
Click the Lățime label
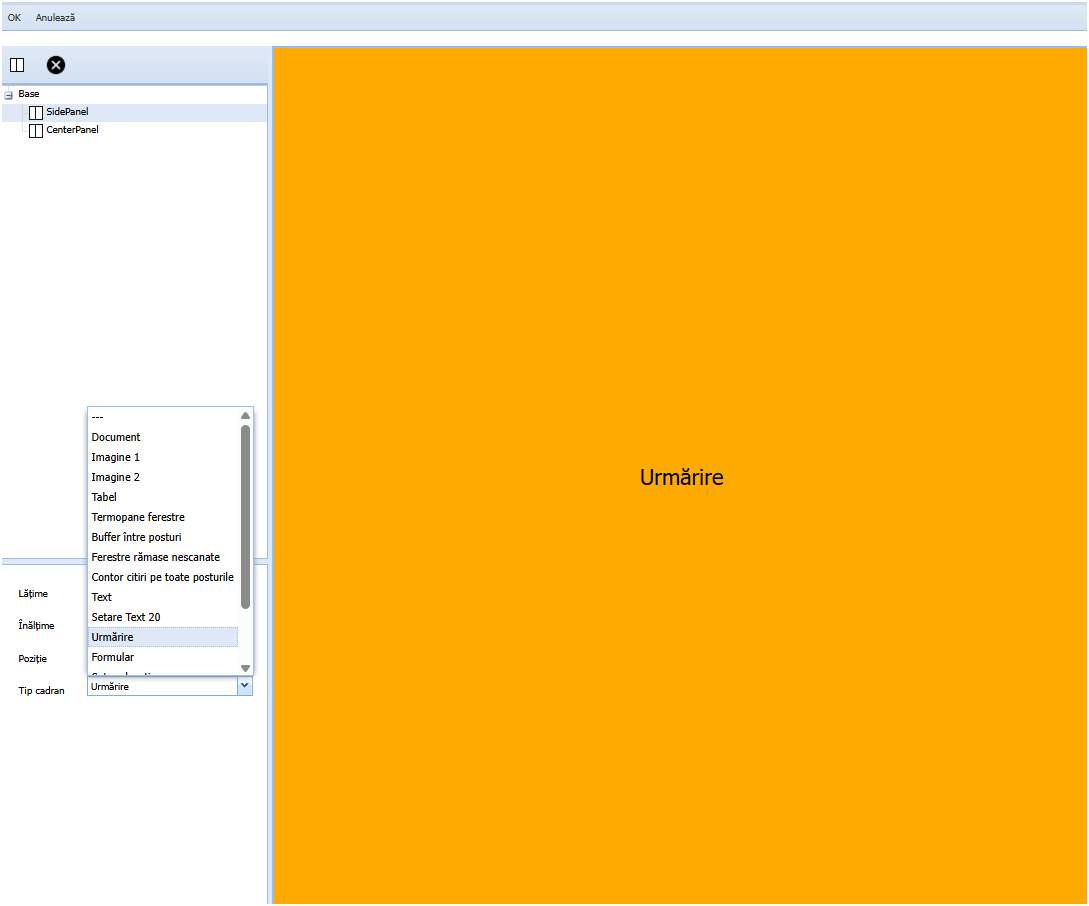[33, 594]
